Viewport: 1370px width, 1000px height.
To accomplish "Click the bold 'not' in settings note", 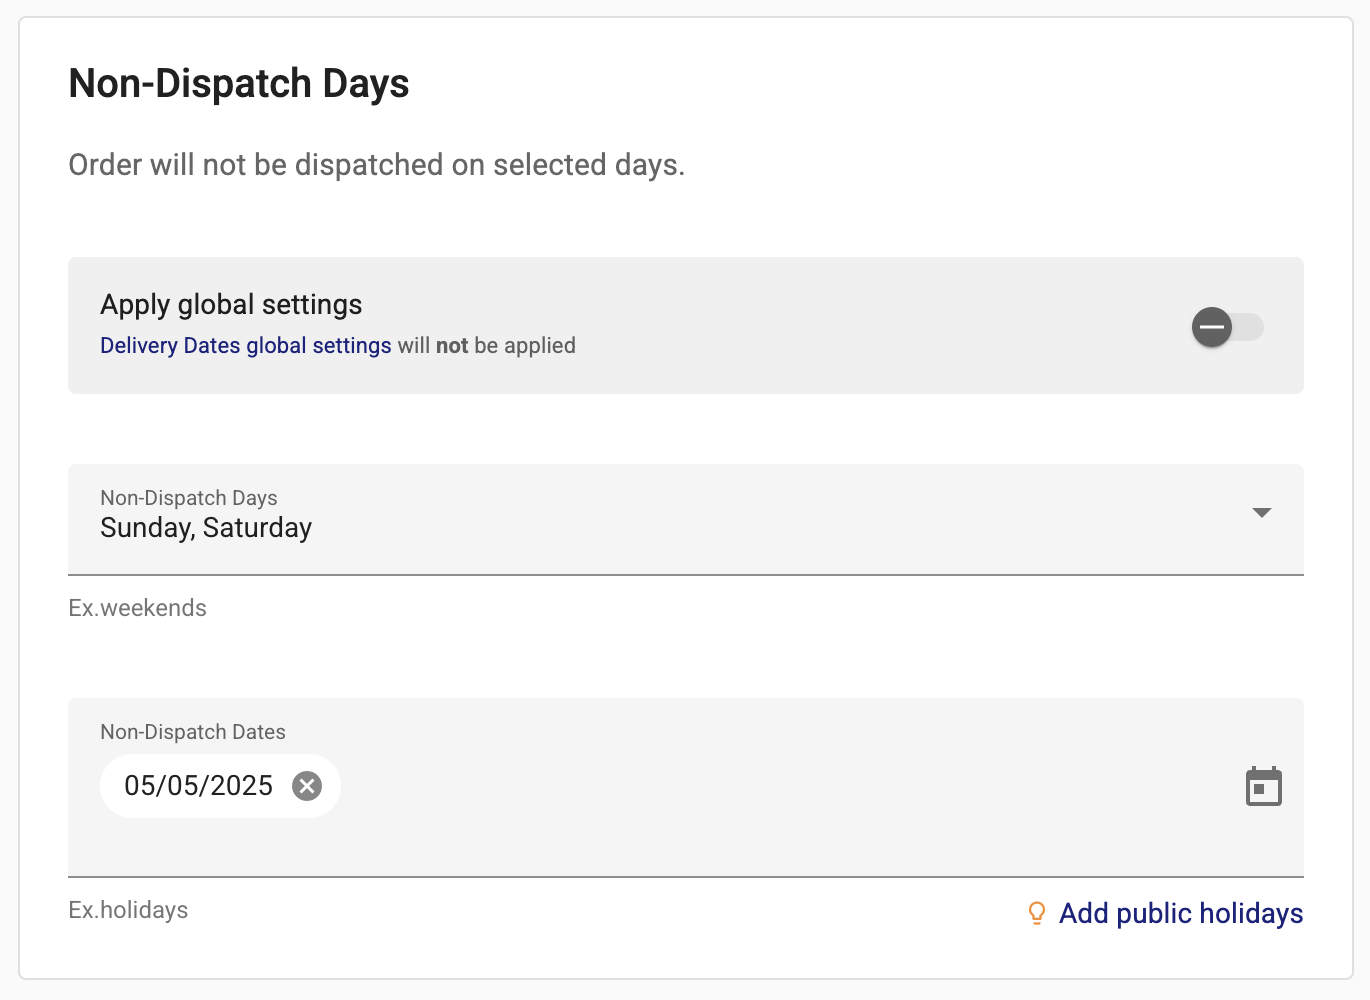I will pos(452,346).
